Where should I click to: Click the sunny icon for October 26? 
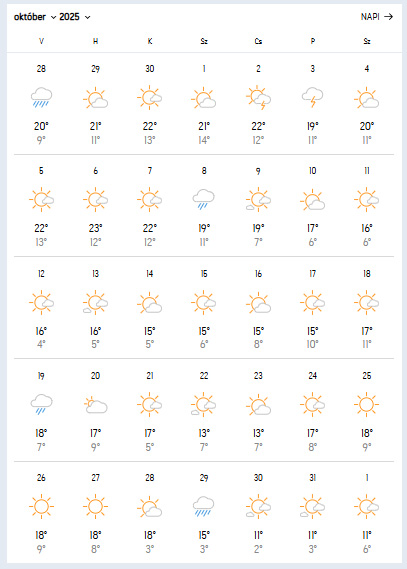(x=41, y=506)
